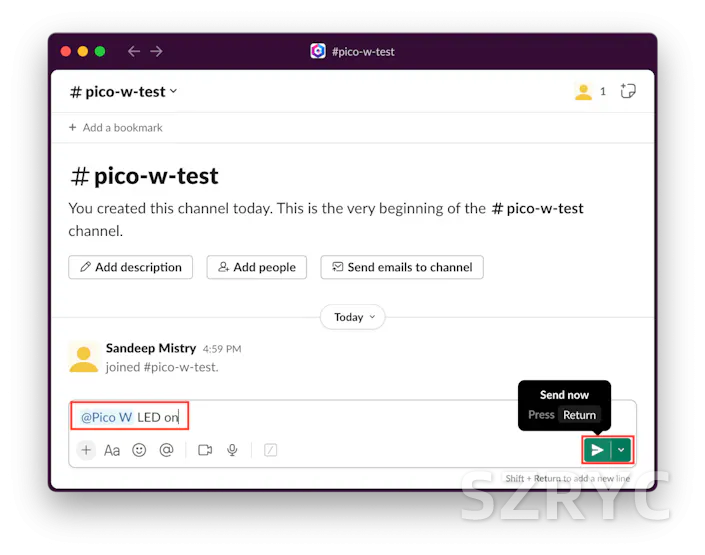
Task: Open the emoji picker smiley icon
Action: pyautogui.click(x=139, y=450)
